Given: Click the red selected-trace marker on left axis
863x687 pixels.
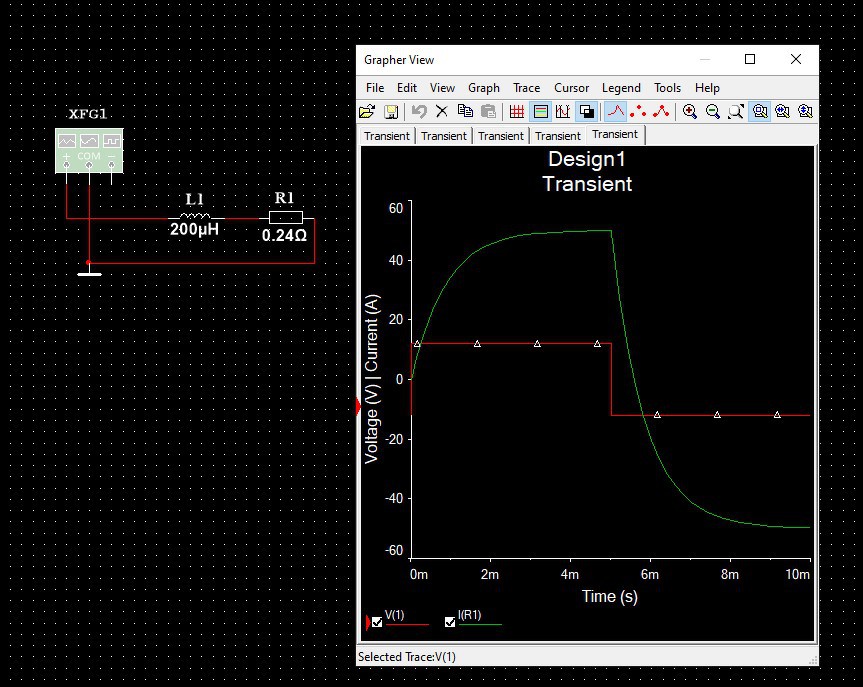Looking at the screenshot, I should [358, 407].
